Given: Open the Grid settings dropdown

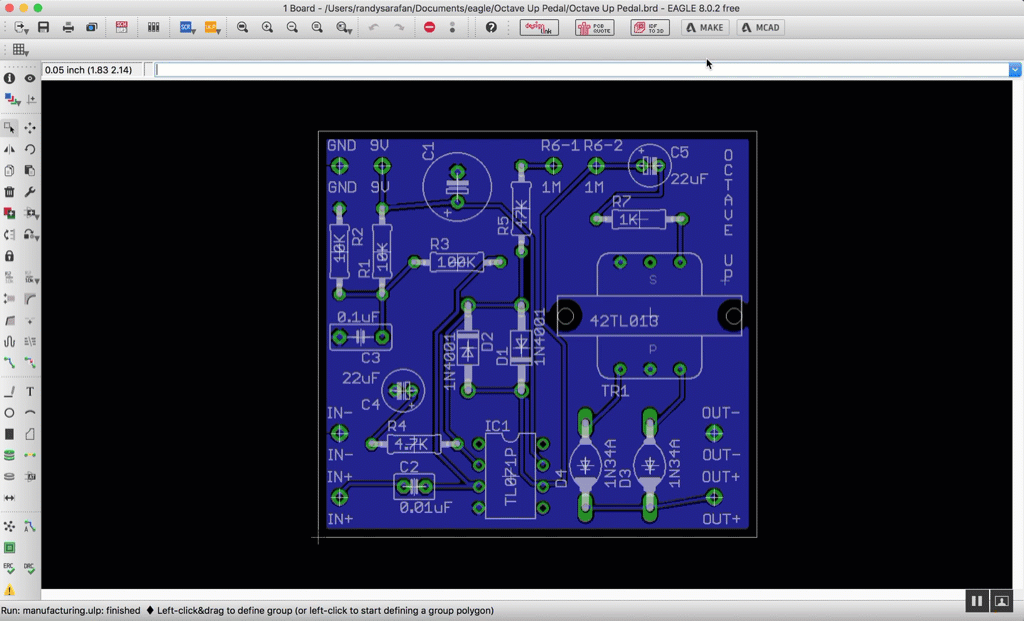Looking at the screenshot, I should [20, 50].
